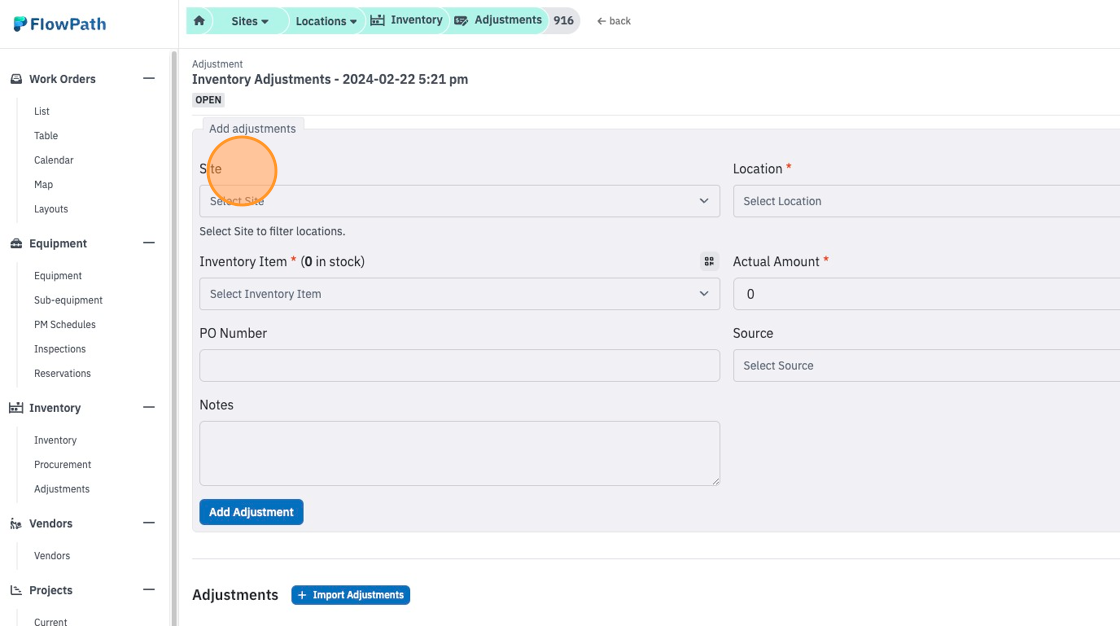Open the Sites breadcrumb dropdown
The width and height of the screenshot is (1120, 626).
click(x=249, y=21)
